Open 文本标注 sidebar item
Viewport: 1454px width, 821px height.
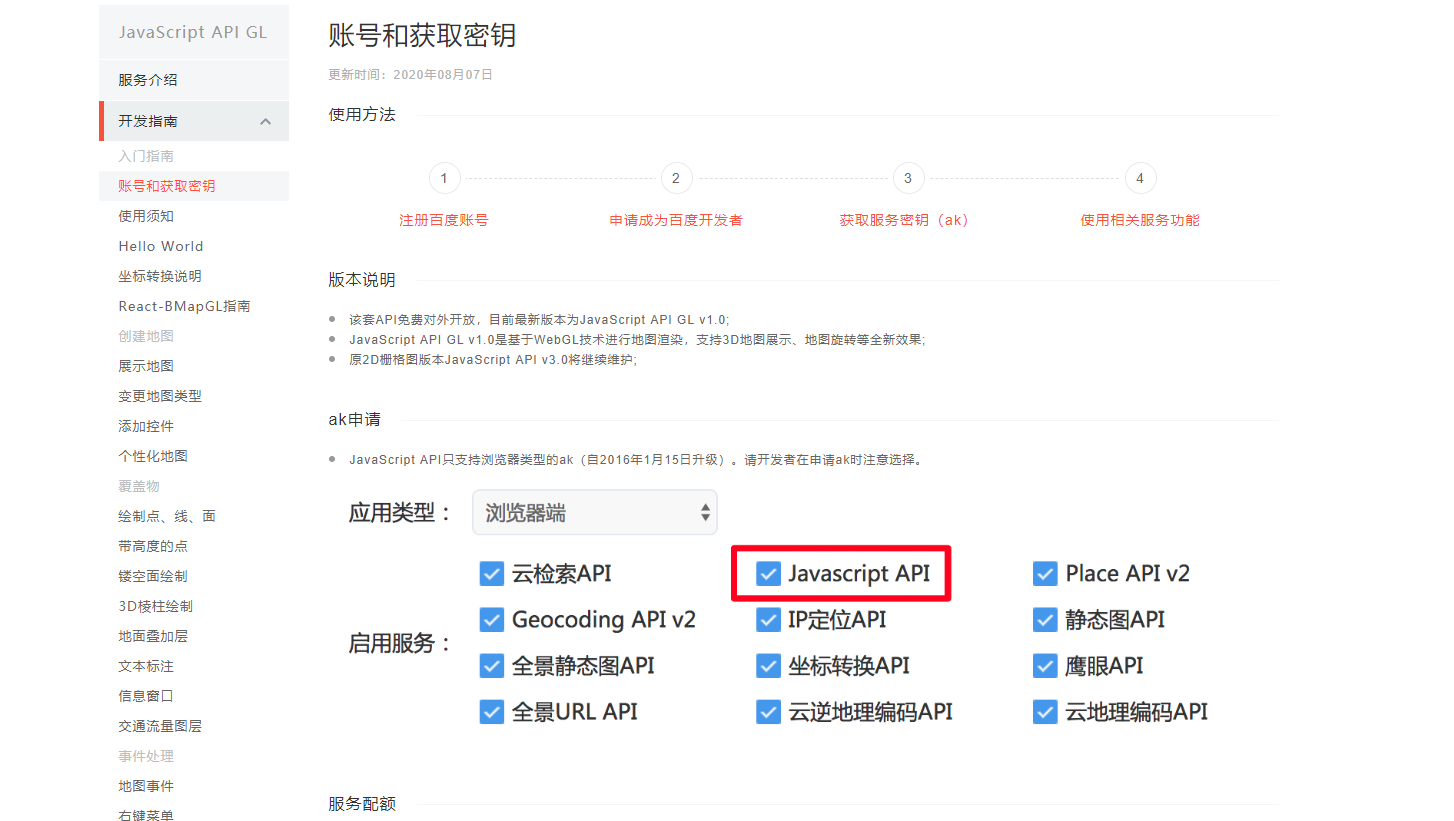click(x=146, y=666)
